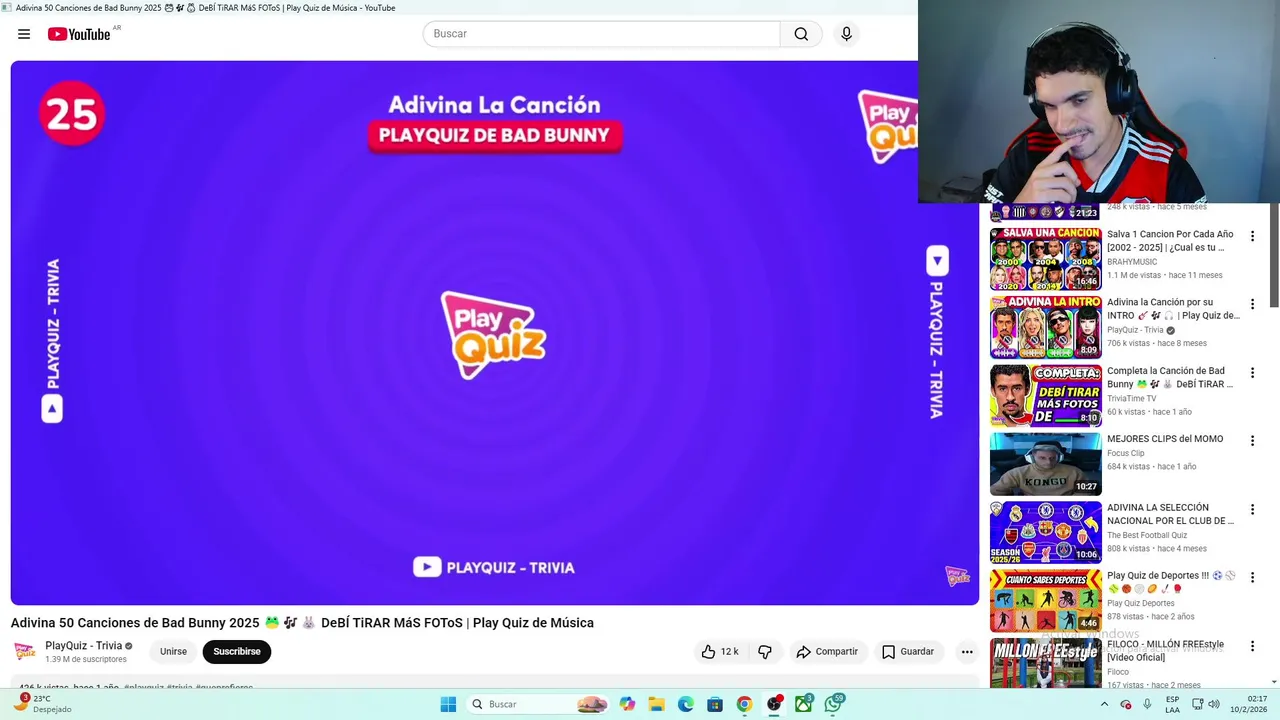Click the '1.39 M de suscriptores' text
The height and width of the screenshot is (720, 1280).
(x=86, y=660)
